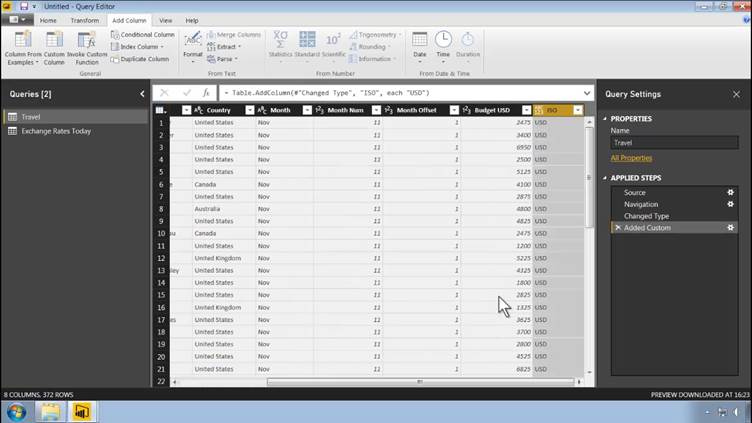Screen dimensions: 752x423
Task: Open gear settings for the Navigation step
Action: click(731, 204)
